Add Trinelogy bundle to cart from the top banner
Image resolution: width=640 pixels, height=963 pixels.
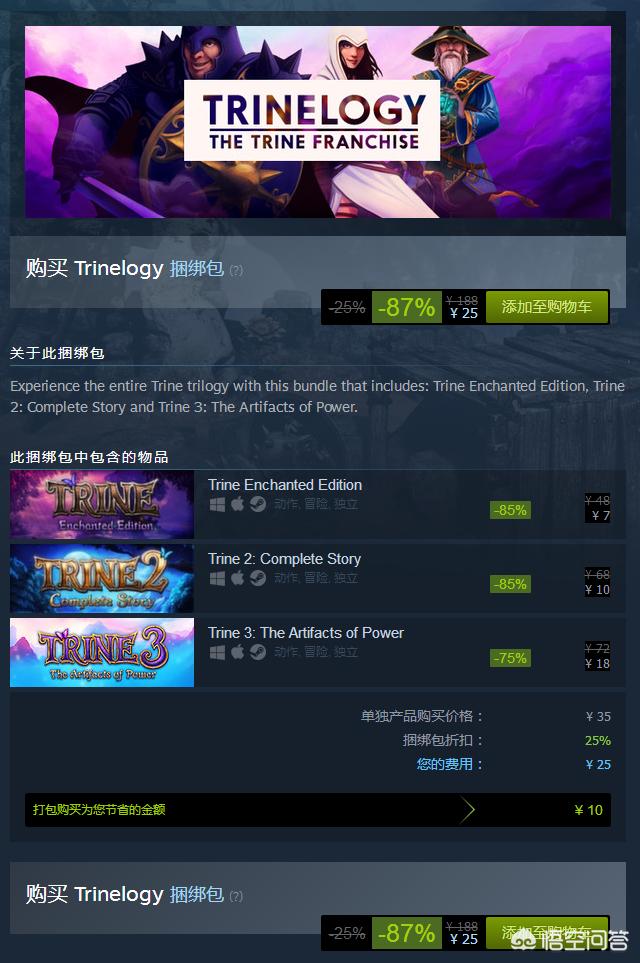click(547, 306)
